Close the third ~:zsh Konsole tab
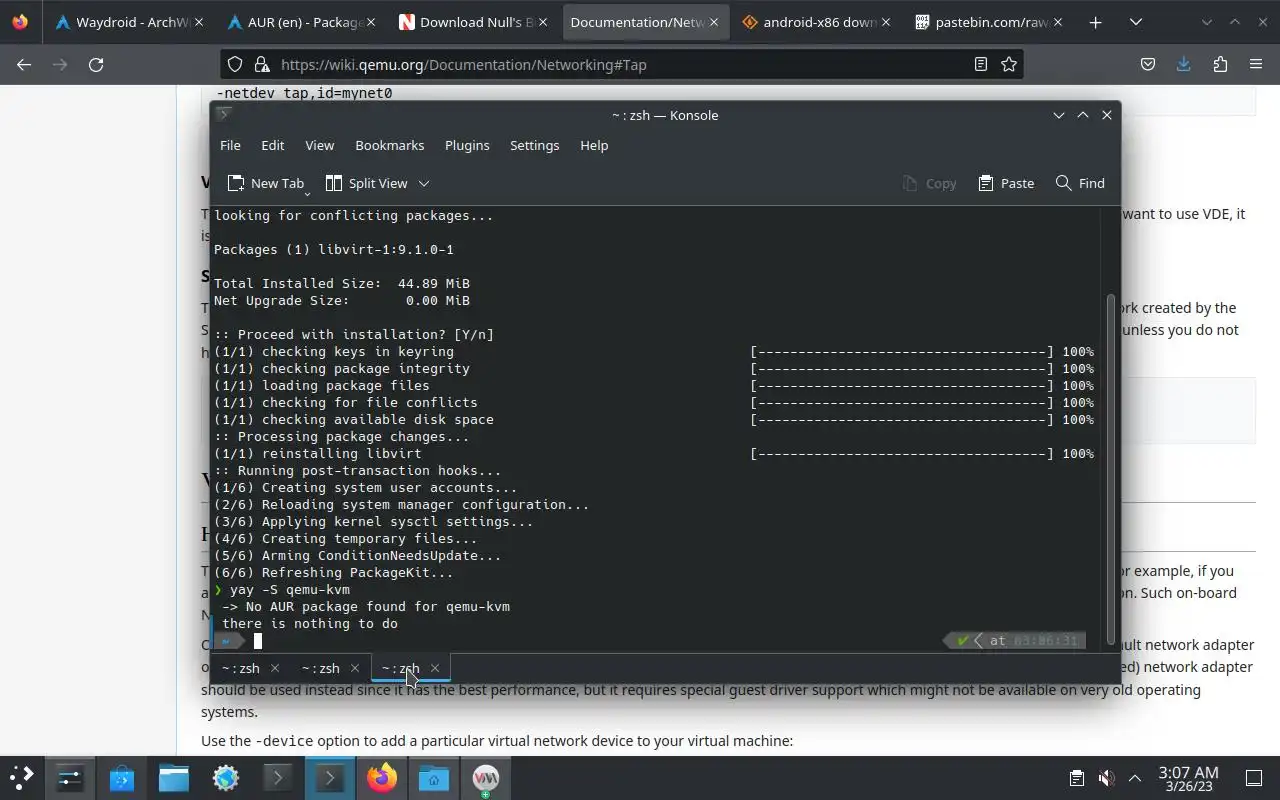The image size is (1280, 800). (435, 668)
